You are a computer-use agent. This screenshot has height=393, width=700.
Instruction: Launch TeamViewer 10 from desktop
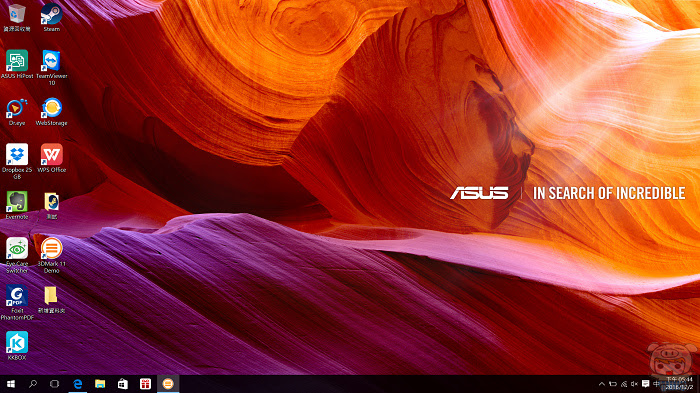(x=51, y=67)
